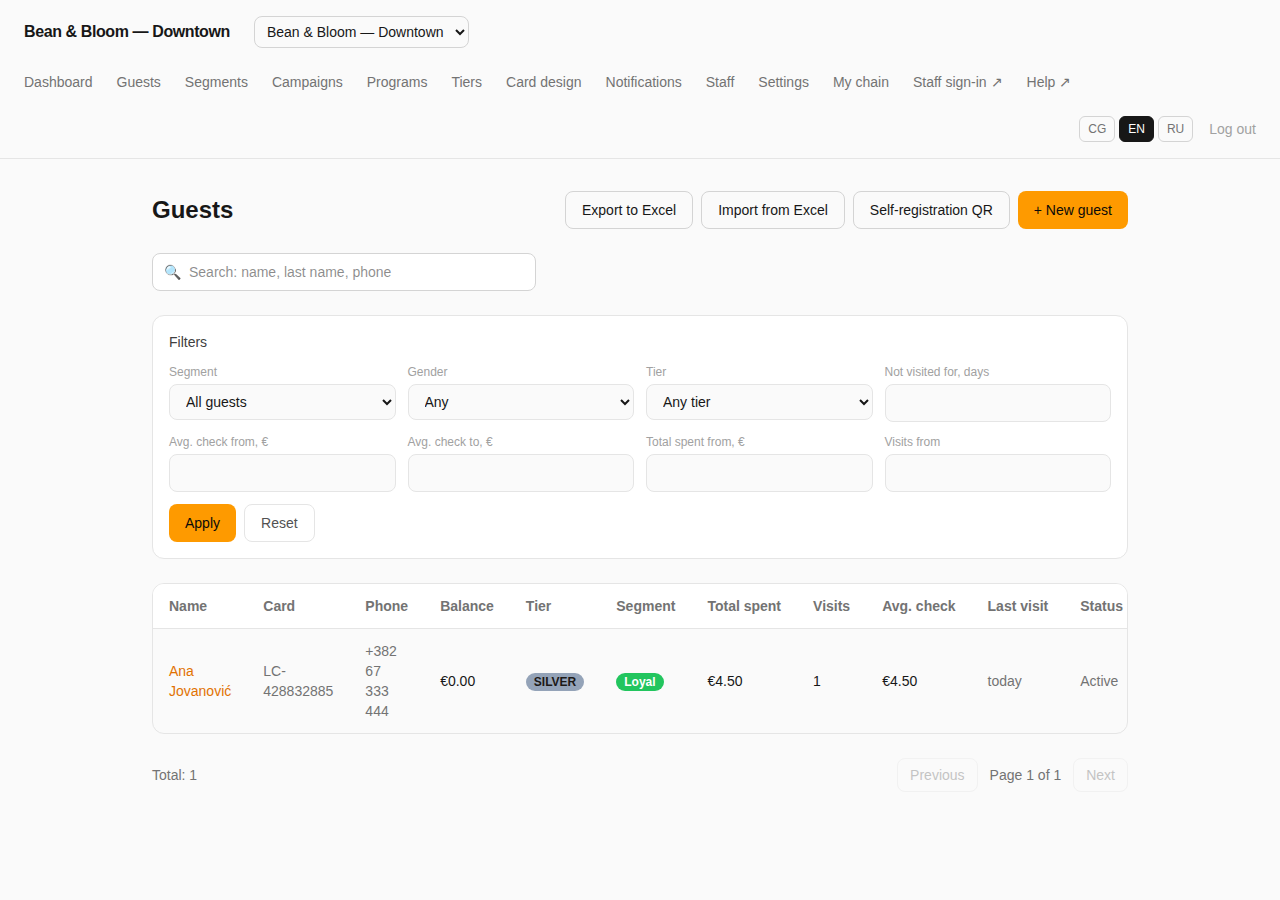Click the phone number +382 67 333 444
Image resolution: width=1280 pixels, height=900 pixels.
point(381,681)
